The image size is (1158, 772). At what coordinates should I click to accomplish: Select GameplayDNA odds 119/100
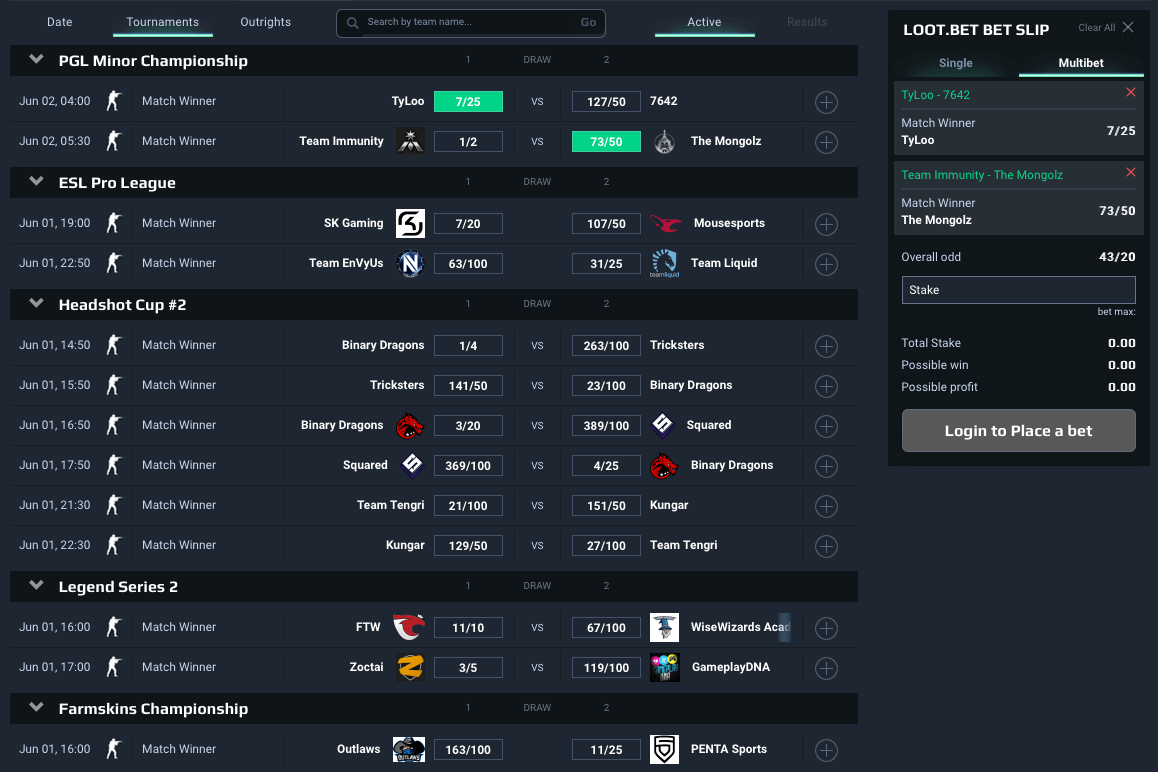click(x=606, y=667)
